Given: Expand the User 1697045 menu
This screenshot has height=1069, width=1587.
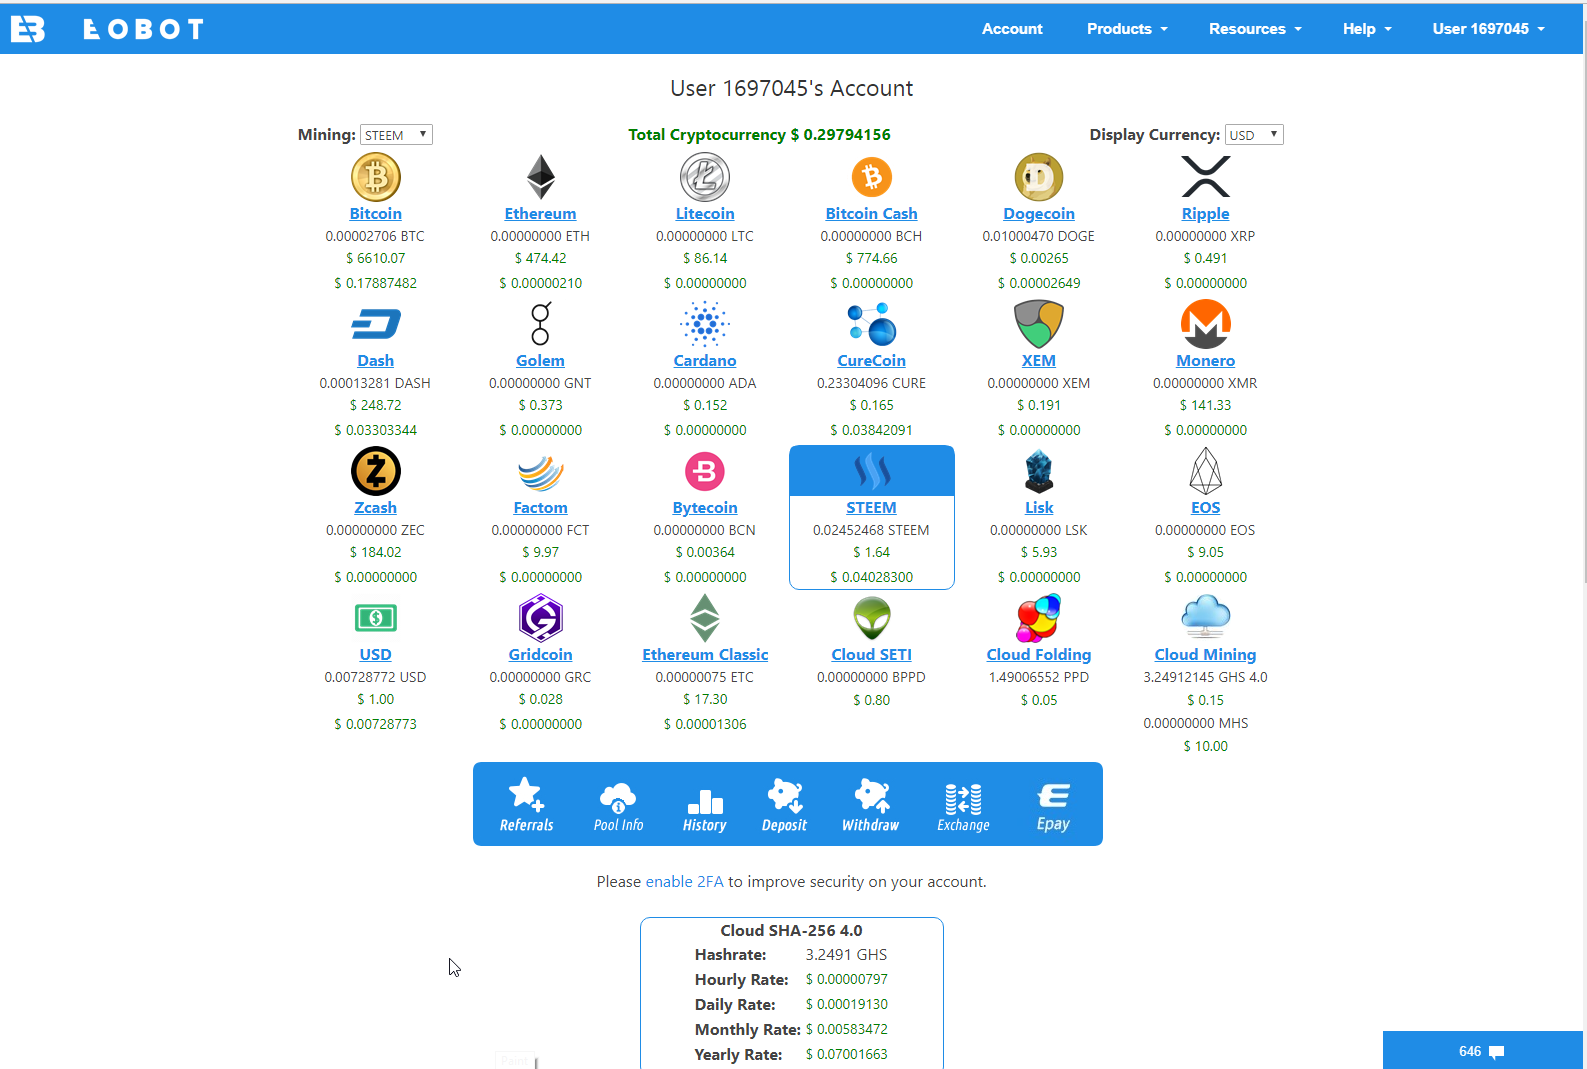Looking at the screenshot, I should point(1488,29).
